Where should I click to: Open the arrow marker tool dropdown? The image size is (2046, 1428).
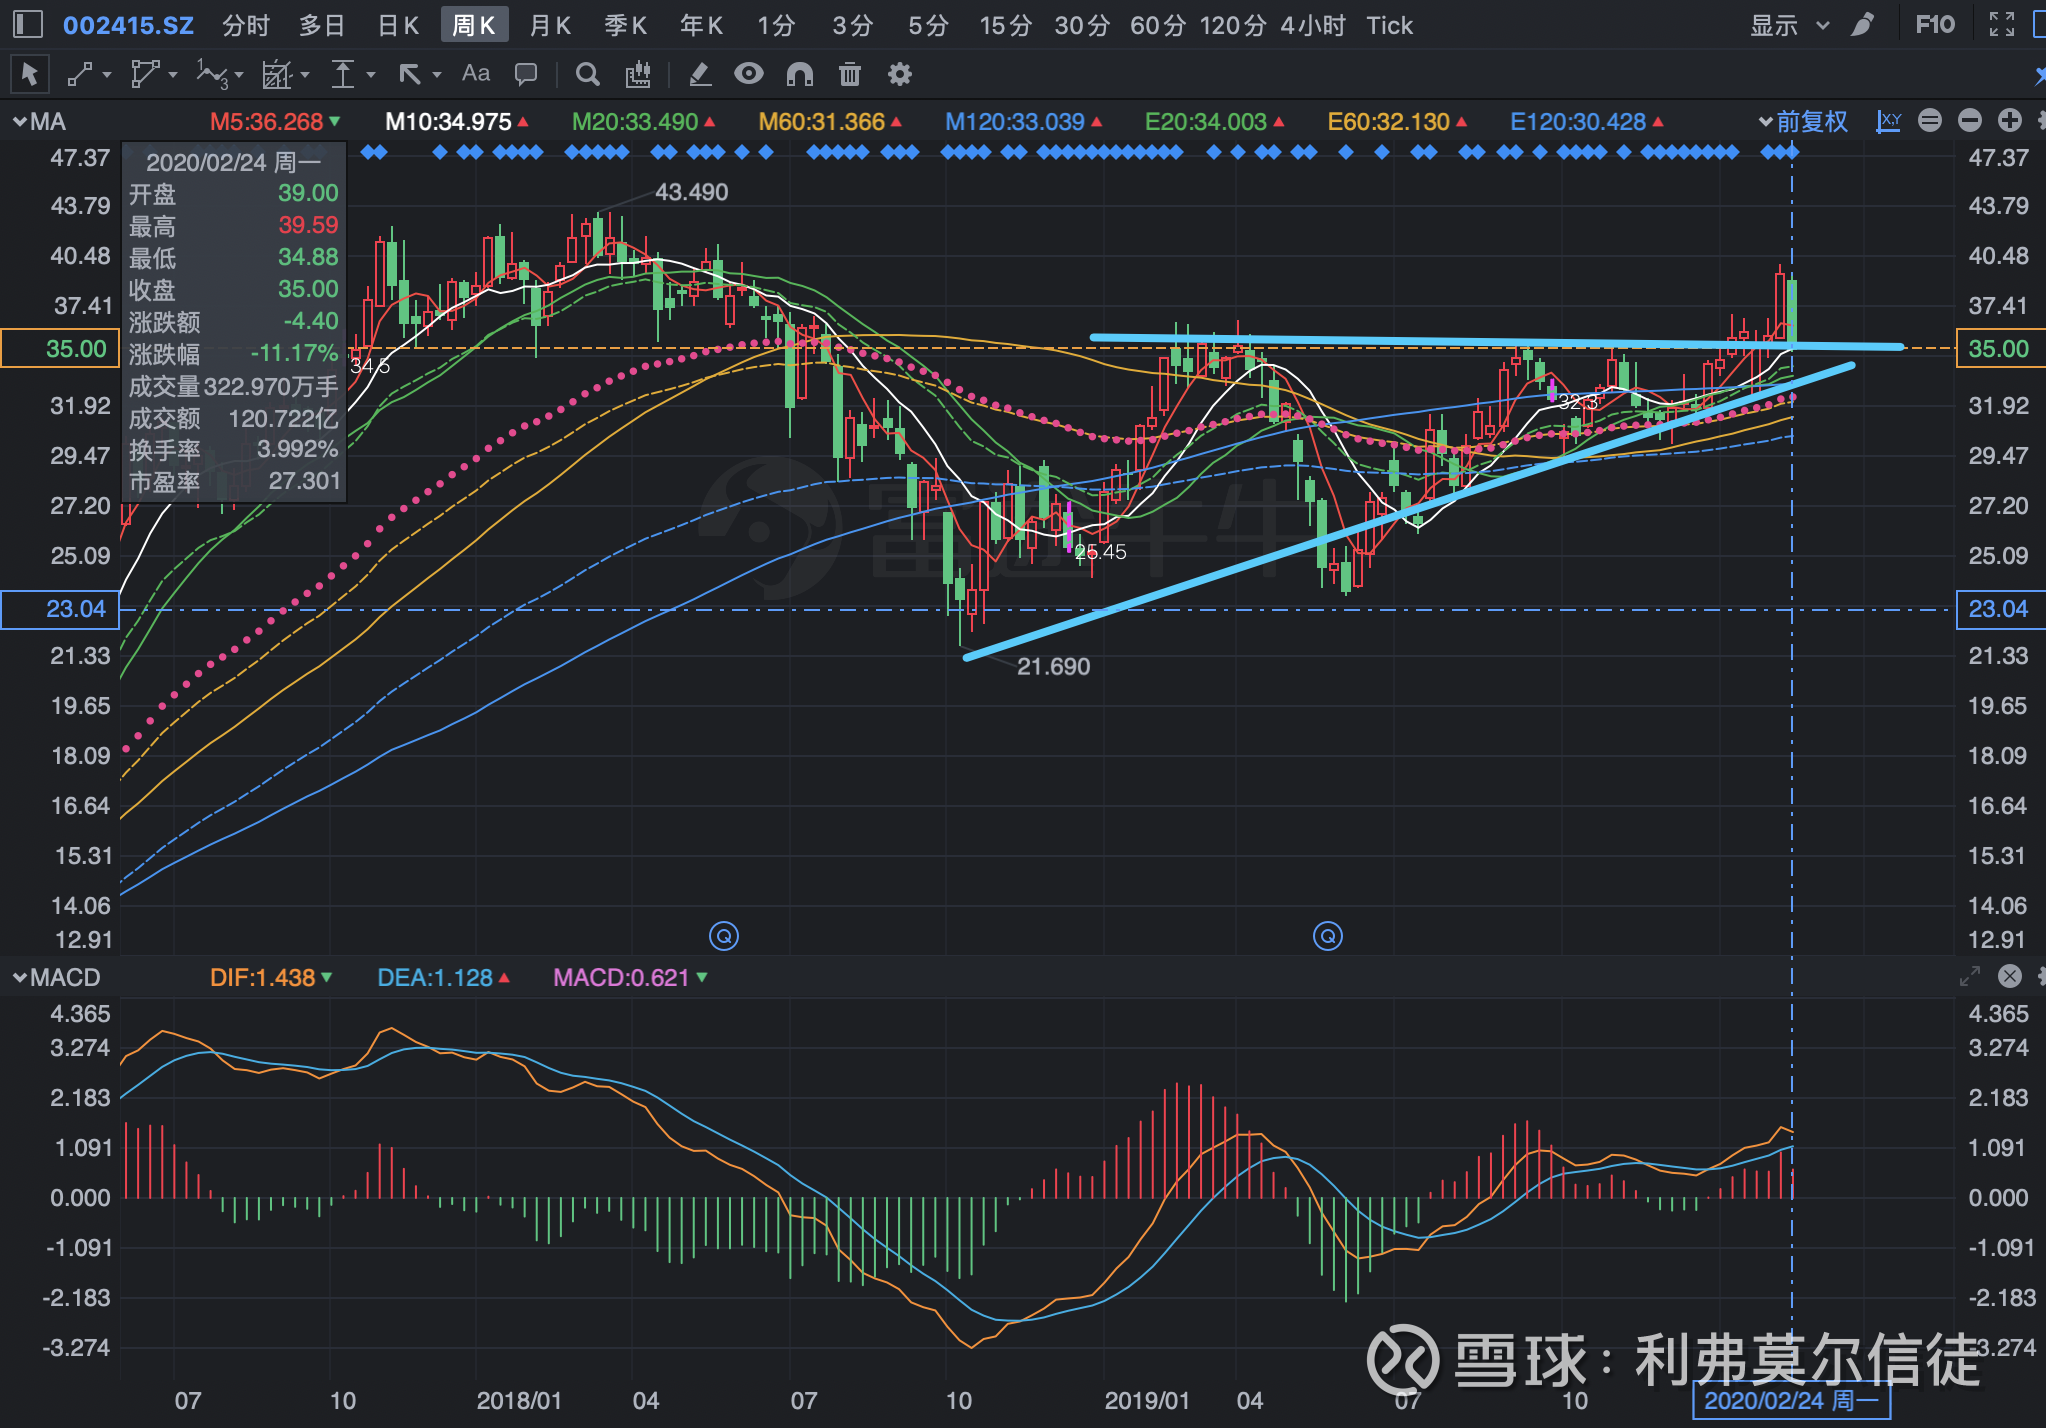pyautogui.click(x=437, y=75)
